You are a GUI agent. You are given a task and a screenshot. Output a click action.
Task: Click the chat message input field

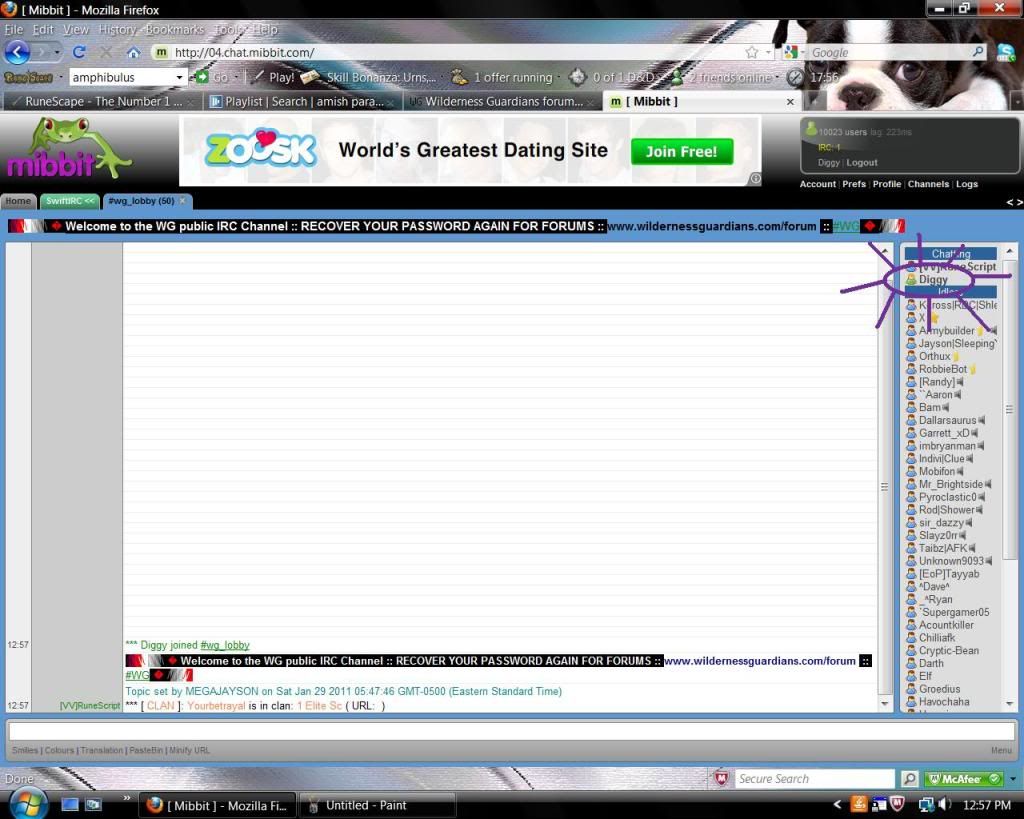click(x=512, y=731)
